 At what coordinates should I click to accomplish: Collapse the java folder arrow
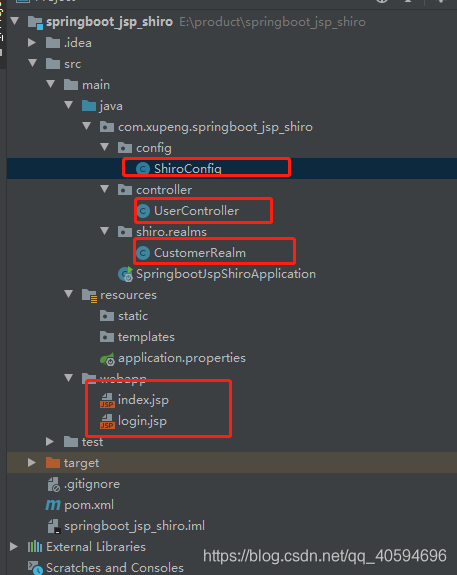[69, 105]
